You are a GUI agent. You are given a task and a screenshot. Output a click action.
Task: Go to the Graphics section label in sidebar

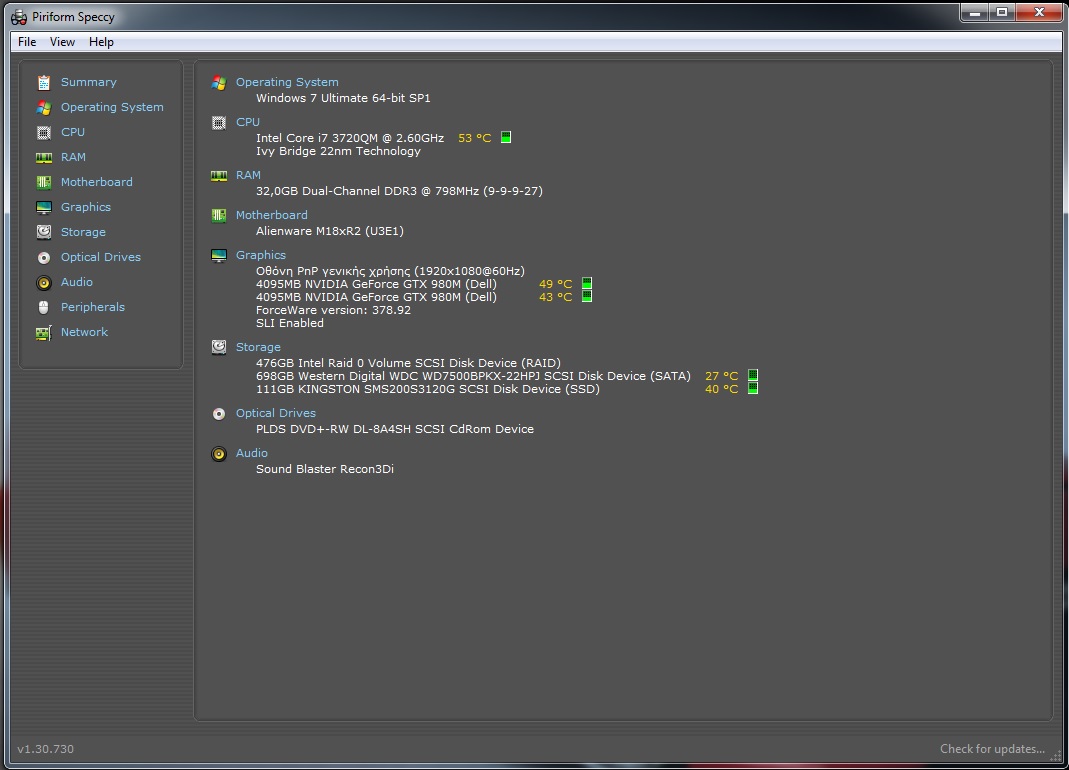[86, 207]
